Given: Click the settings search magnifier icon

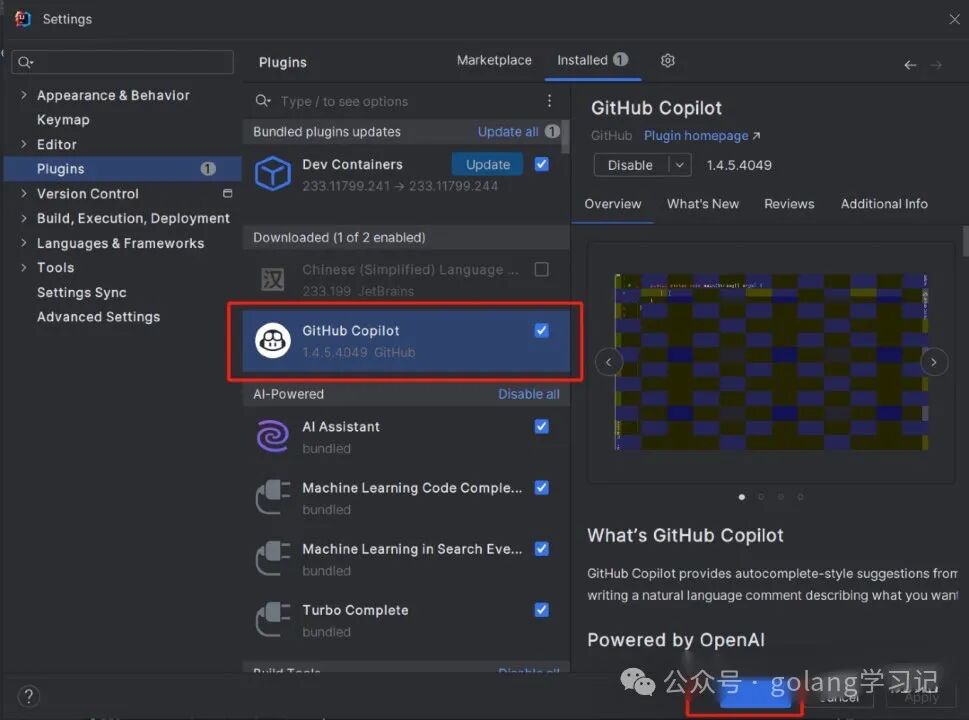Looking at the screenshot, I should 25,62.
